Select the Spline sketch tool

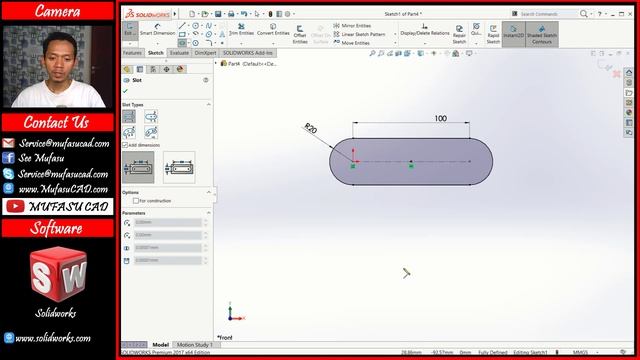[209, 26]
